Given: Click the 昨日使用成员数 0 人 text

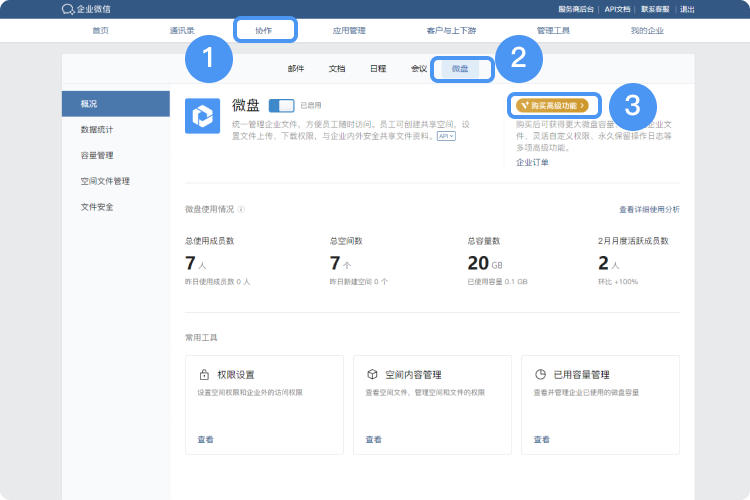Looking at the screenshot, I should click(x=218, y=282).
